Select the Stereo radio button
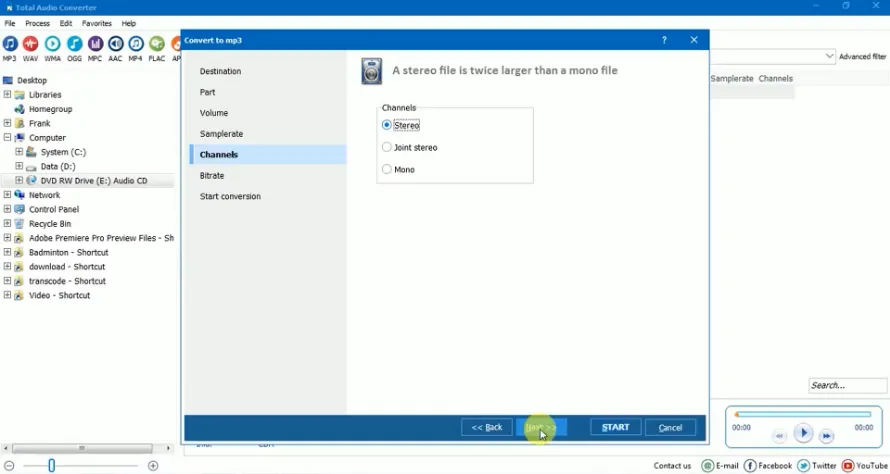The width and height of the screenshot is (890, 474). (387, 126)
